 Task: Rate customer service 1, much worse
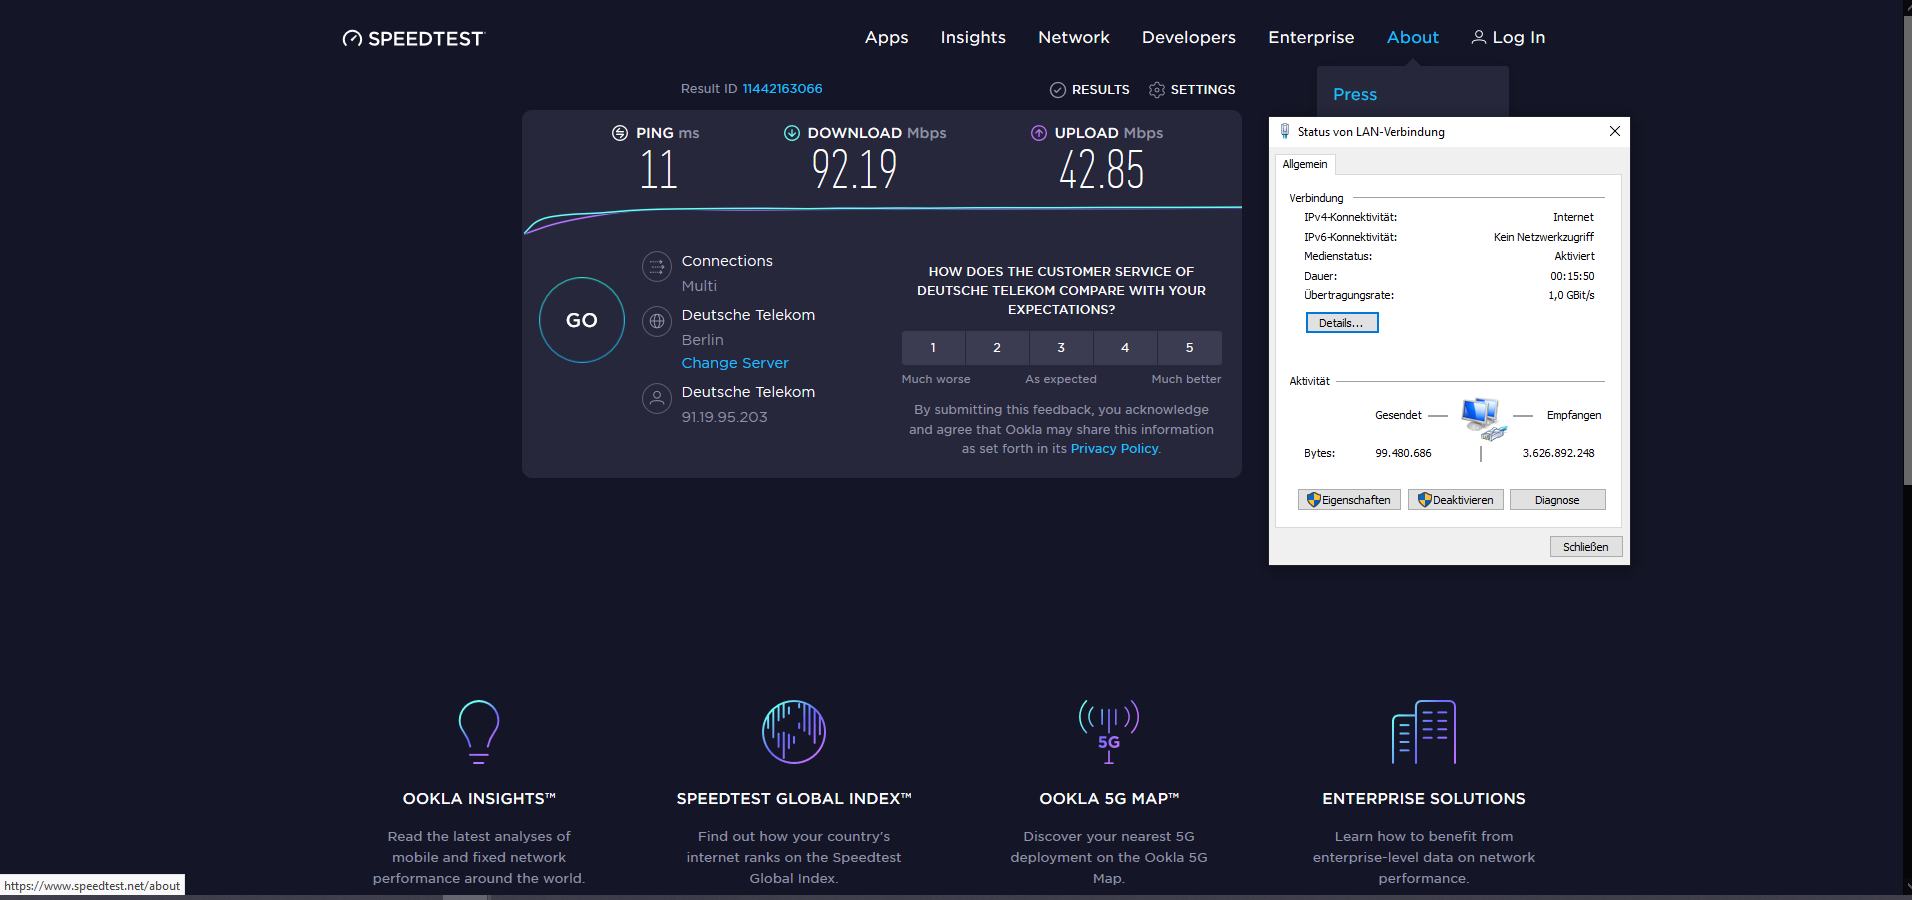(933, 348)
